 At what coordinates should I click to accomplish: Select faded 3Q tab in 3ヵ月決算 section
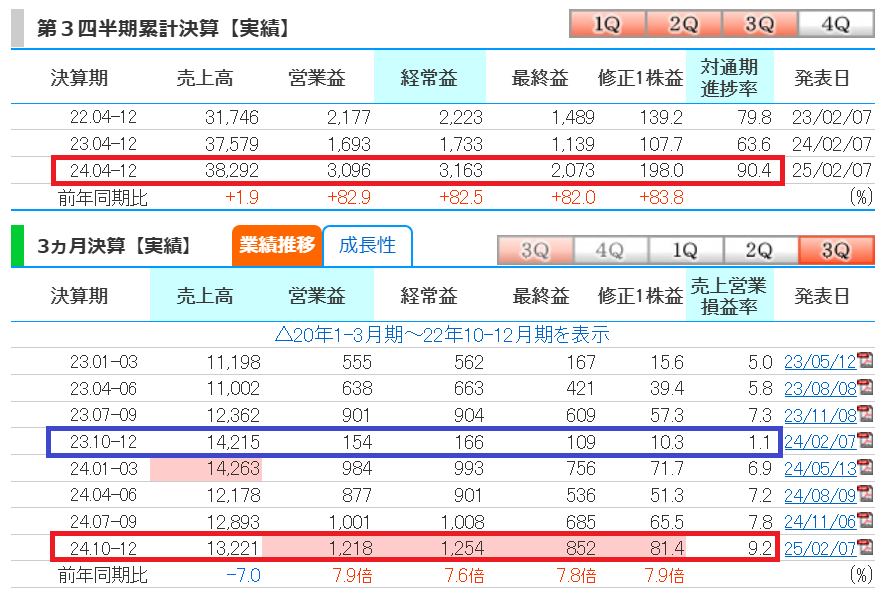point(535,250)
